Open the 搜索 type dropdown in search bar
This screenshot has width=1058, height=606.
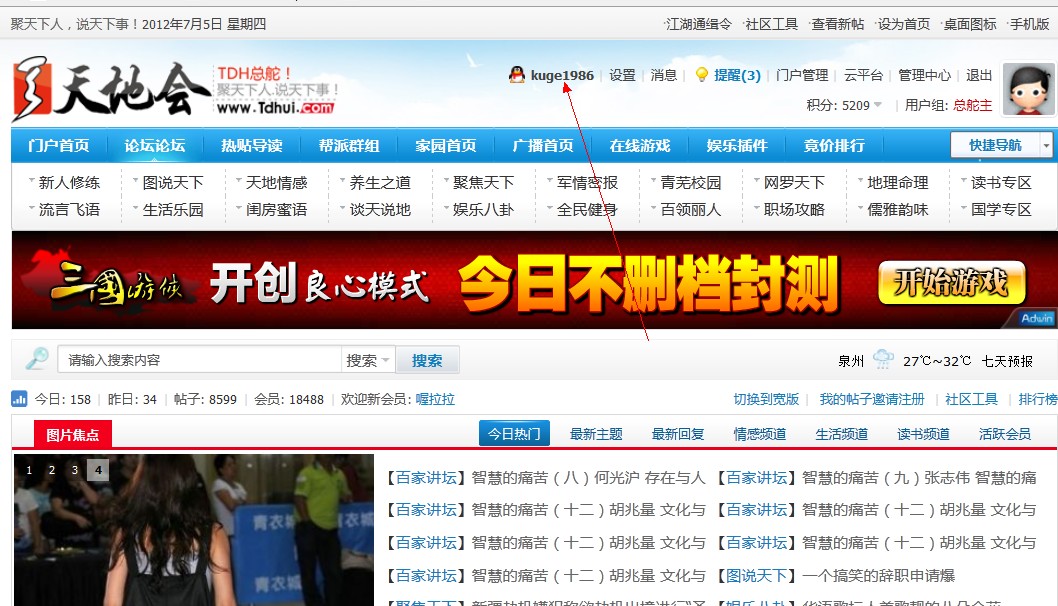pos(368,360)
